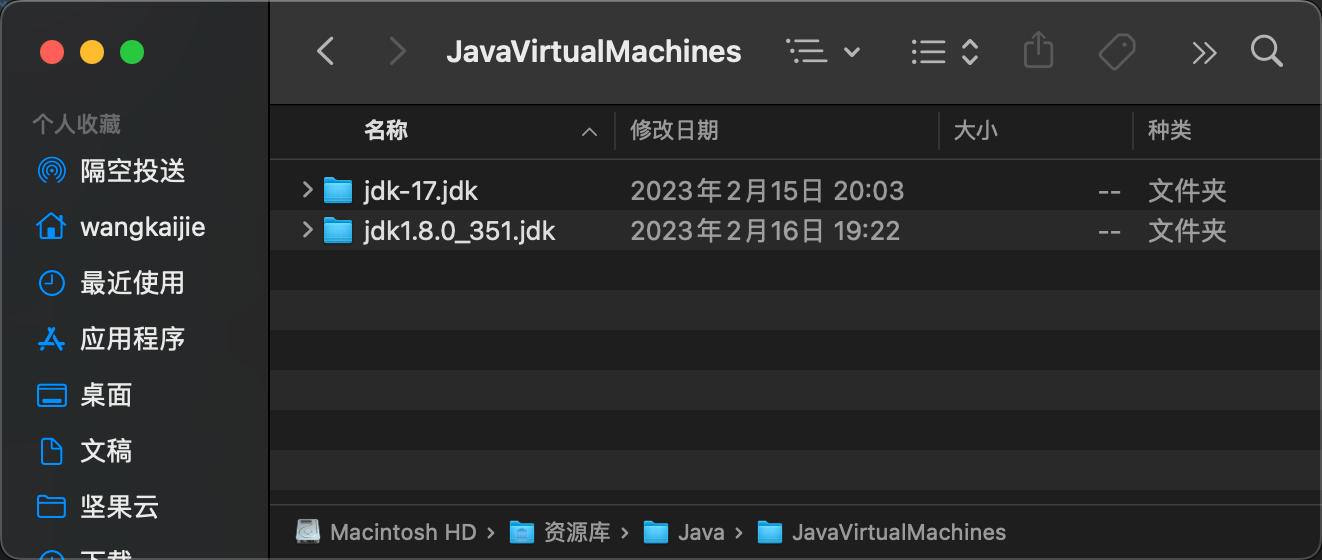Screen dimensions: 1322x560
Task: Click the clock icon beside 最近使用
Action: point(51,283)
